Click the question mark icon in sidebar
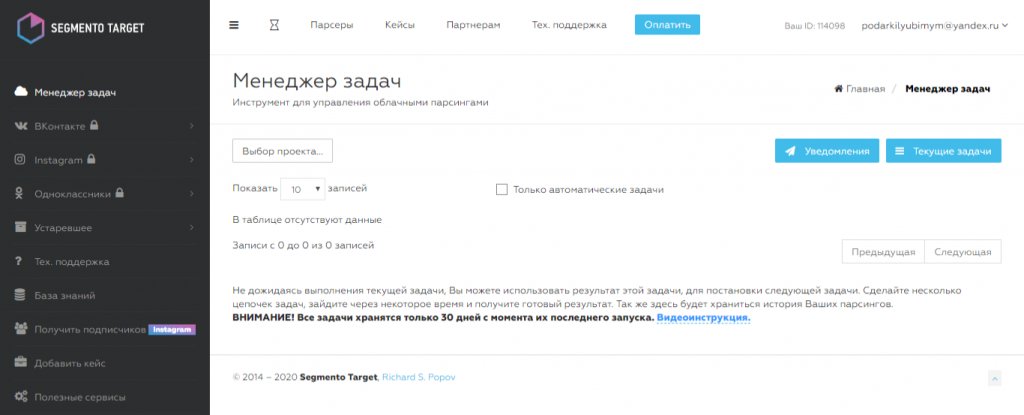1024x415 pixels. pyautogui.click(x=20, y=261)
